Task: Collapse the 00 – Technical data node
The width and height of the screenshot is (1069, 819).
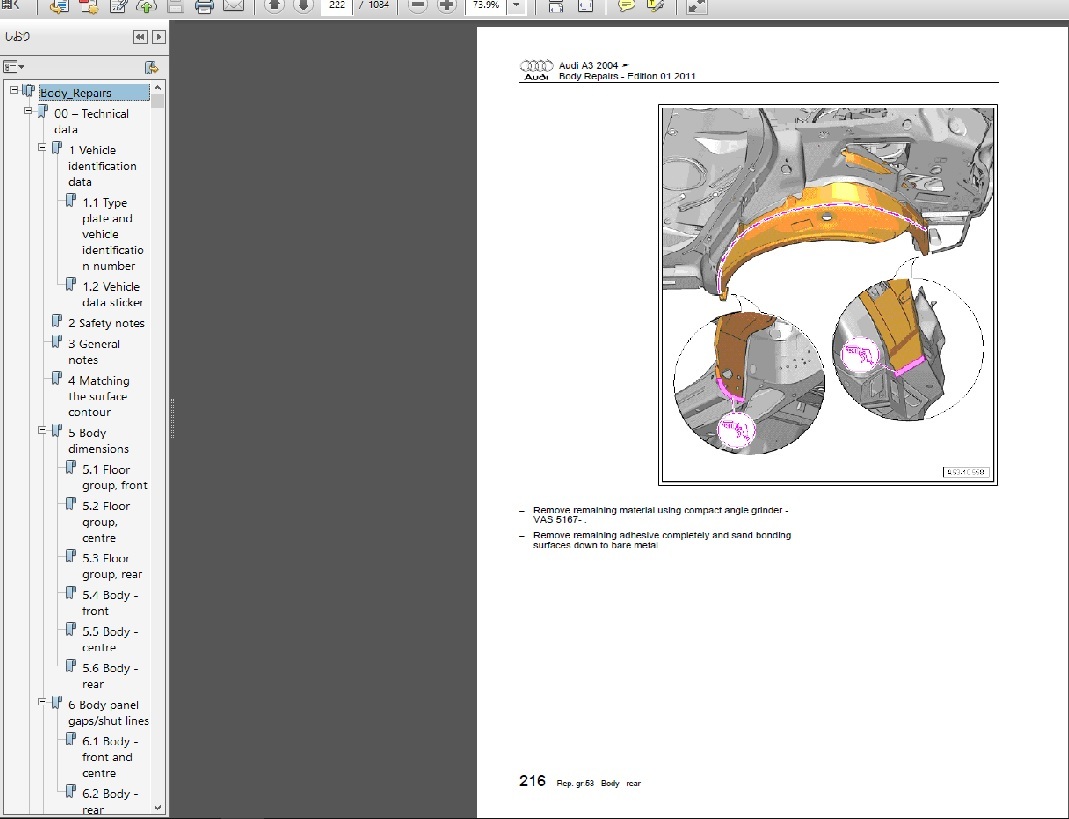Action: [28, 110]
